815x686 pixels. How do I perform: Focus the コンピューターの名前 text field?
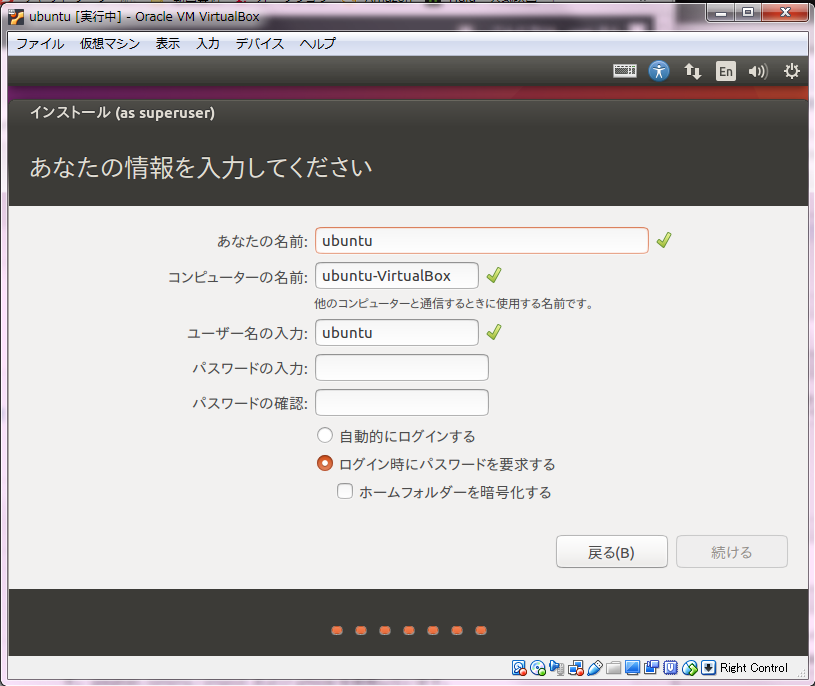point(396,276)
